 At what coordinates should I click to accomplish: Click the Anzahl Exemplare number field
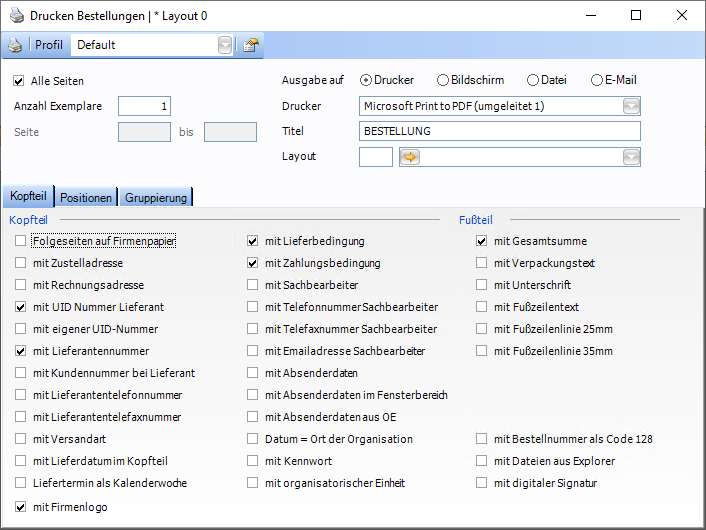144,106
